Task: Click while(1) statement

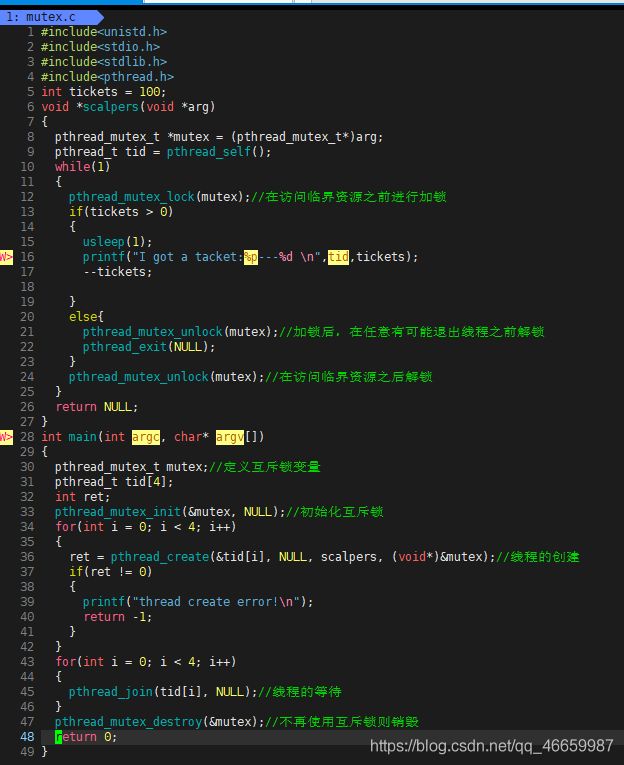Action: click(x=83, y=167)
